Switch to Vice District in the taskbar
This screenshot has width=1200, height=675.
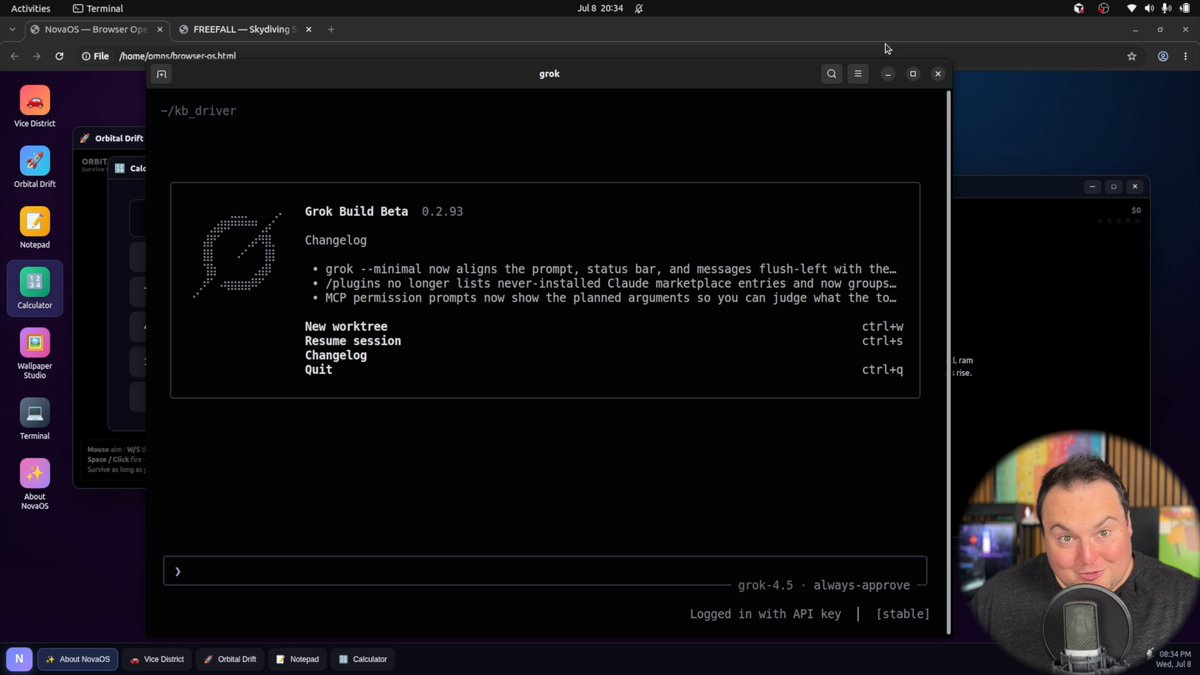(157, 659)
